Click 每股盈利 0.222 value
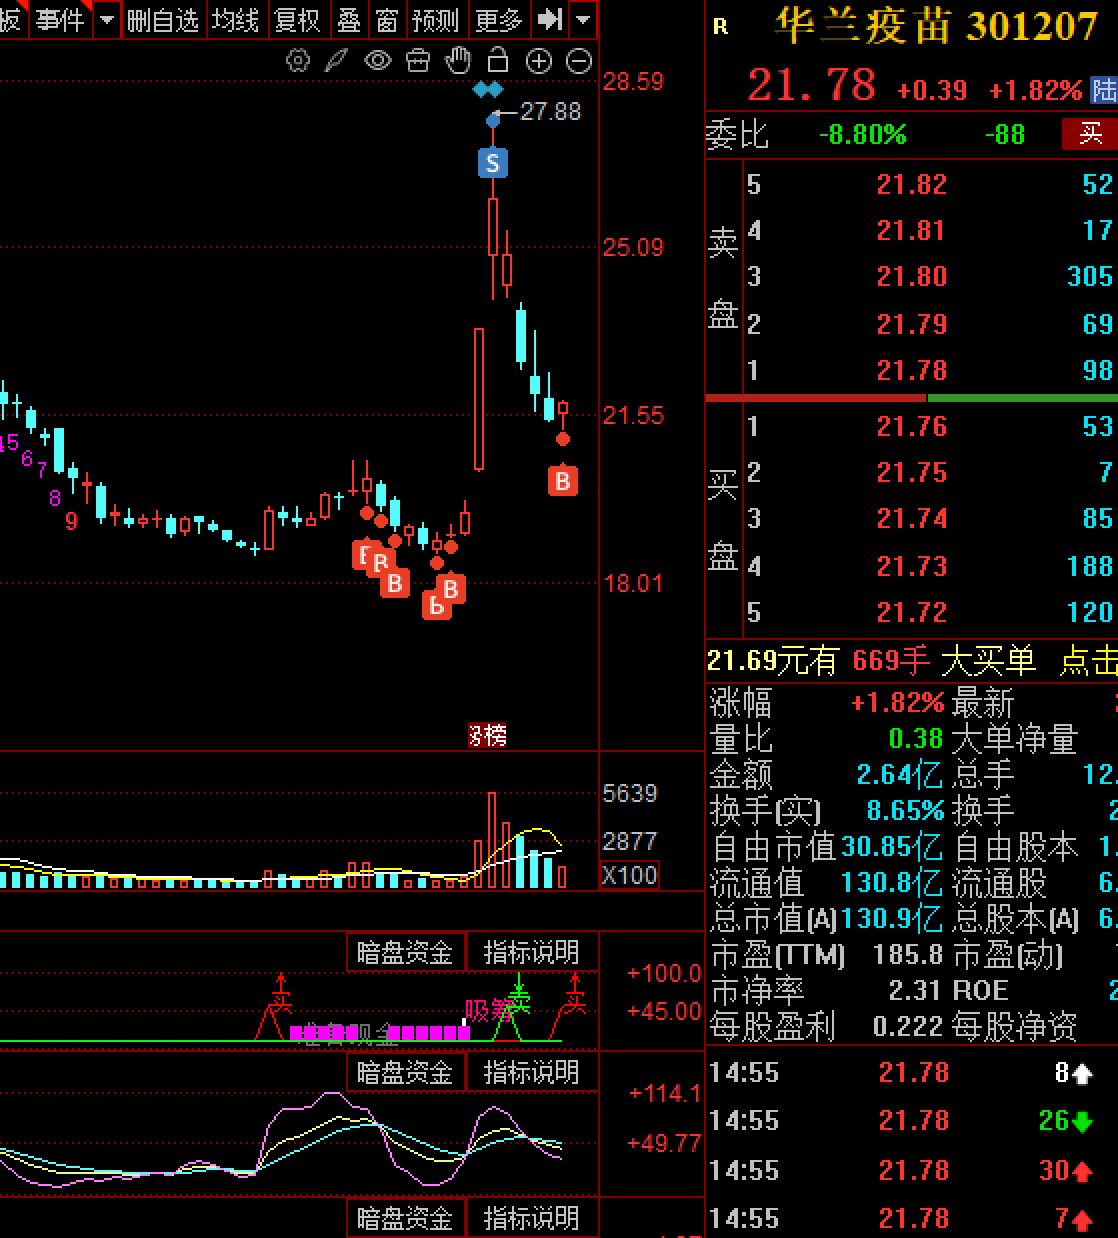 tap(908, 1027)
